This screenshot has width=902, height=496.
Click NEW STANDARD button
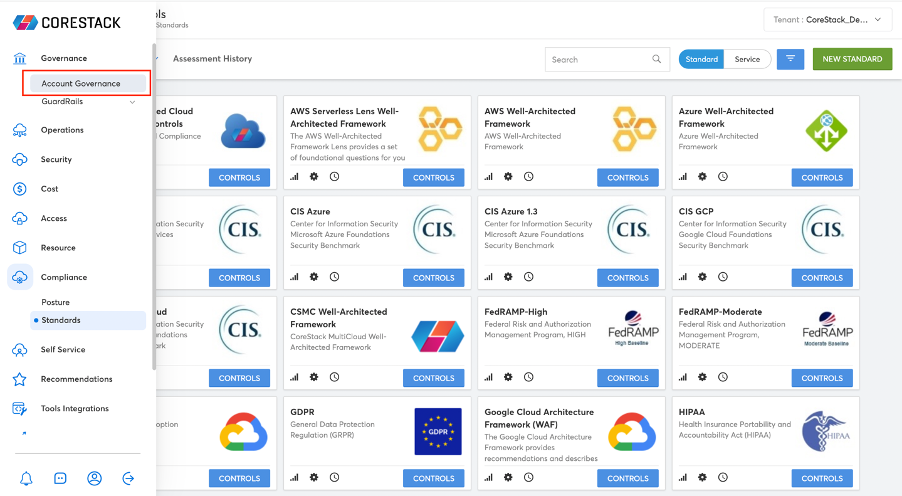[852, 59]
